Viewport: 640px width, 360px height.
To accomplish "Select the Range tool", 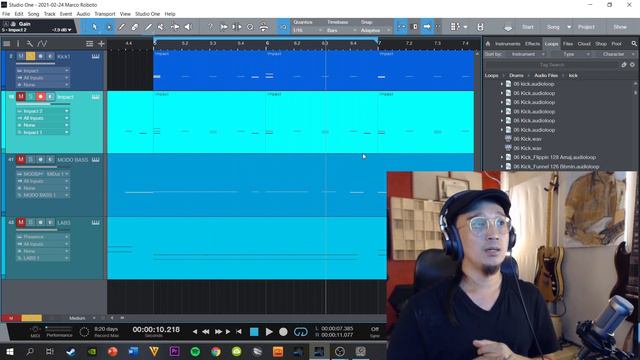I will 109,27.
